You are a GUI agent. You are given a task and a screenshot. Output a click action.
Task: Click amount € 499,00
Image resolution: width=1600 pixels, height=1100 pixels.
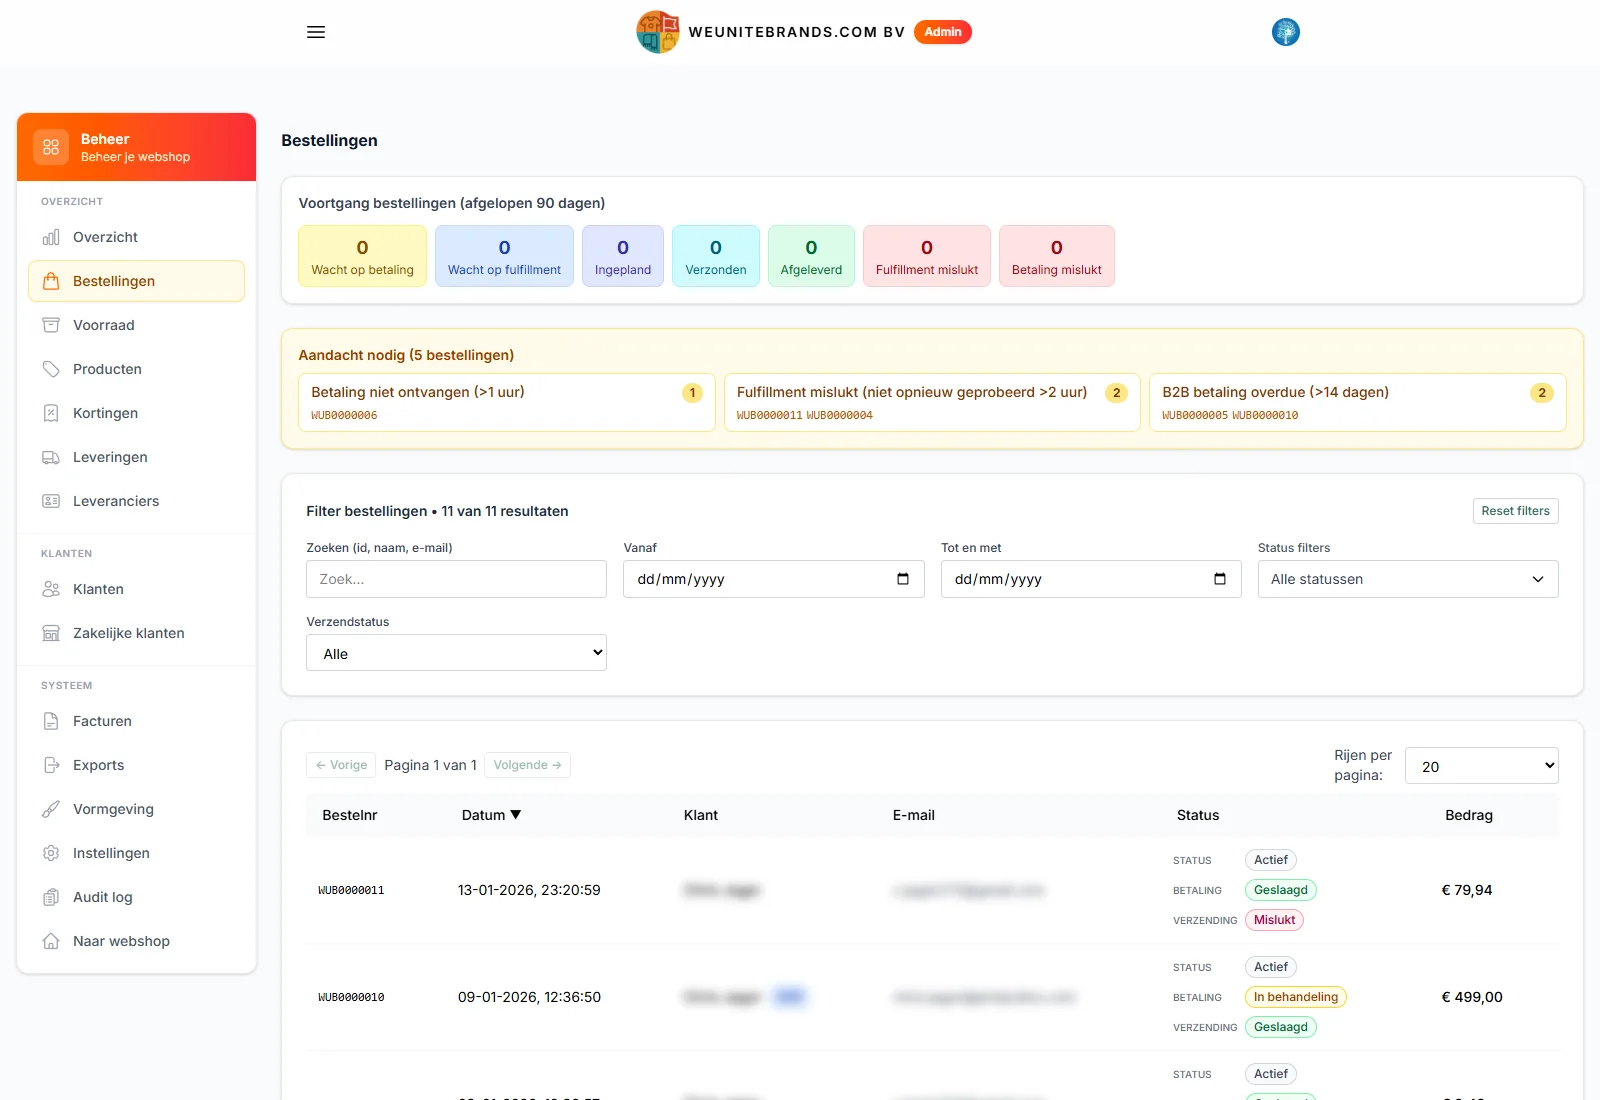pos(1472,997)
